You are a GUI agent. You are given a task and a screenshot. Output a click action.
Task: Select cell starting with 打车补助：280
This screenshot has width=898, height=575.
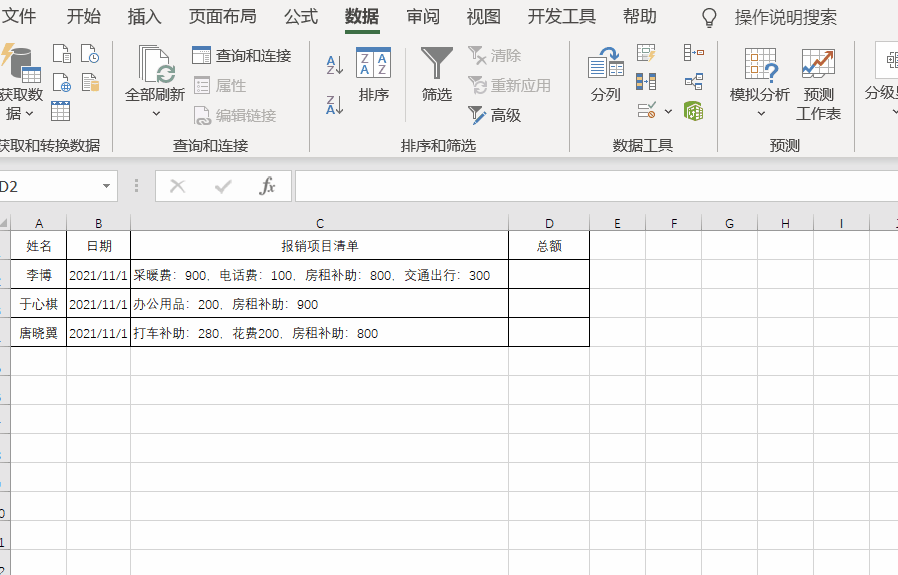tap(320, 333)
